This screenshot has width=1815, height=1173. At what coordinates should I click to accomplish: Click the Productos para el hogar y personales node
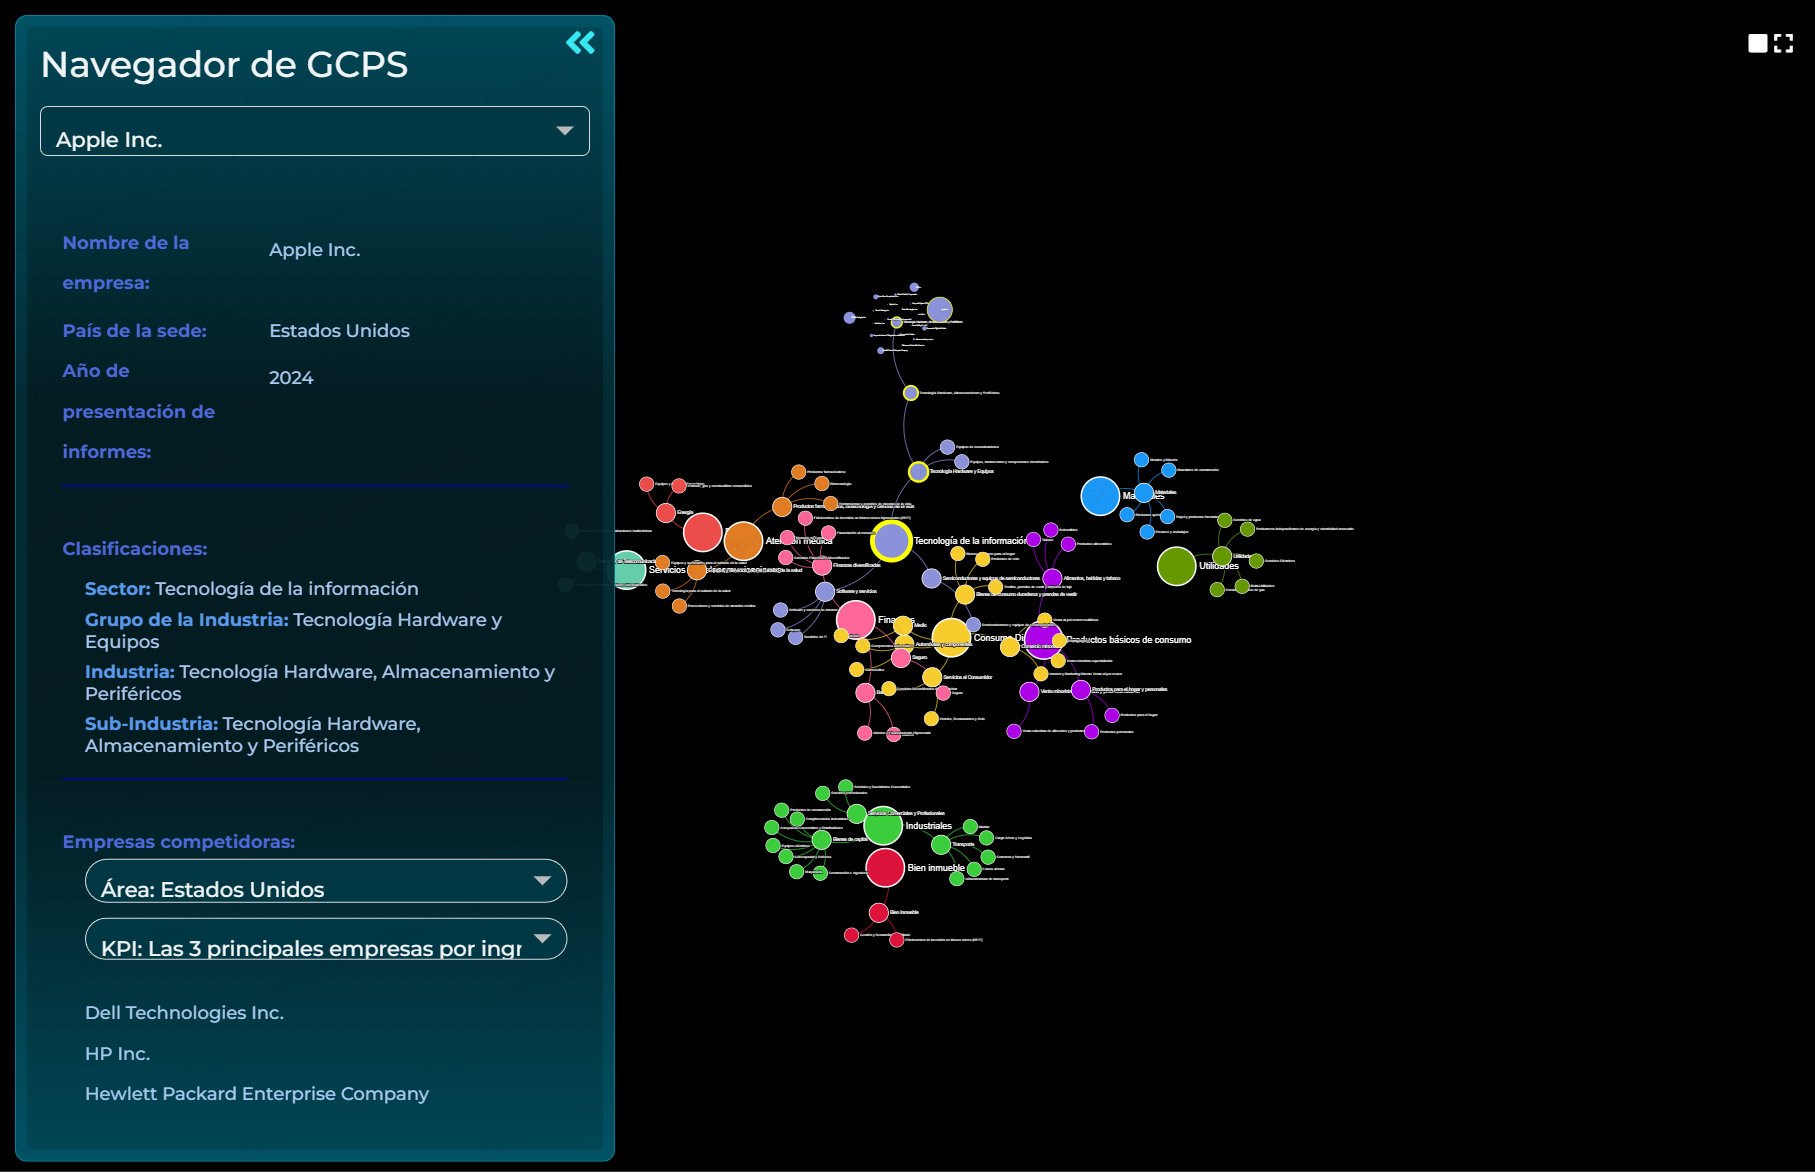[x=1081, y=689]
